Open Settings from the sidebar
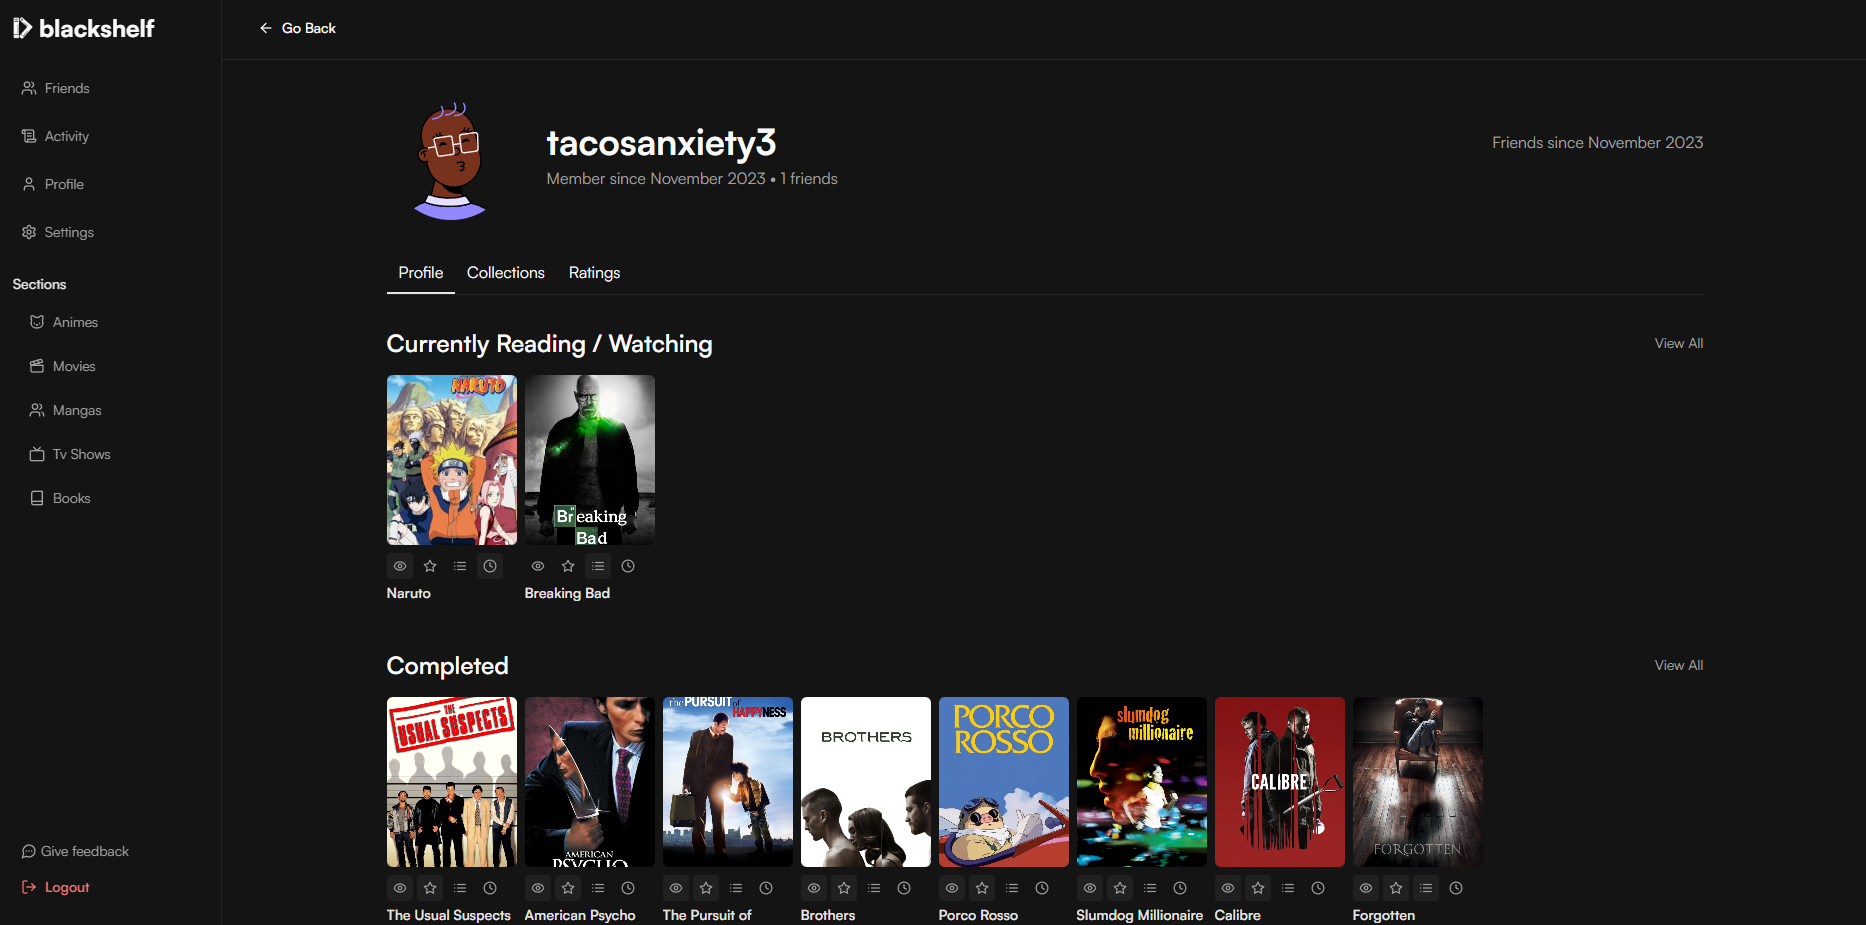This screenshot has height=925, width=1866. [58, 232]
